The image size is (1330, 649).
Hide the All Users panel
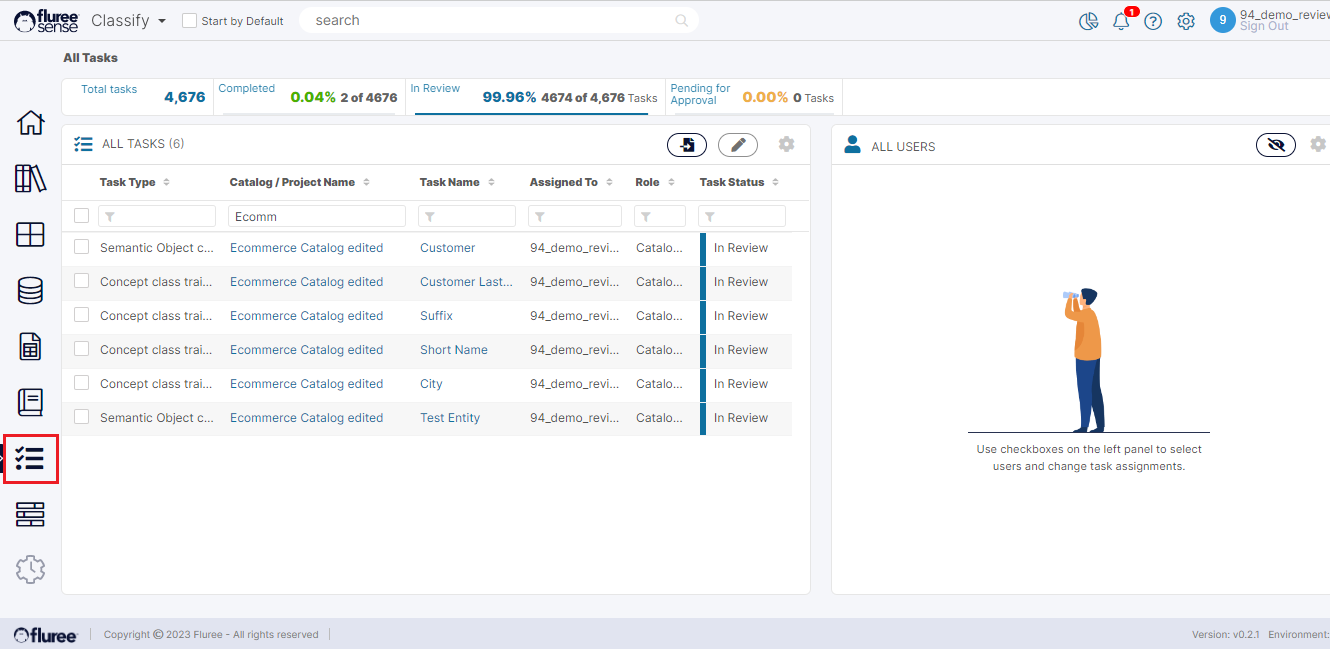[1275, 145]
